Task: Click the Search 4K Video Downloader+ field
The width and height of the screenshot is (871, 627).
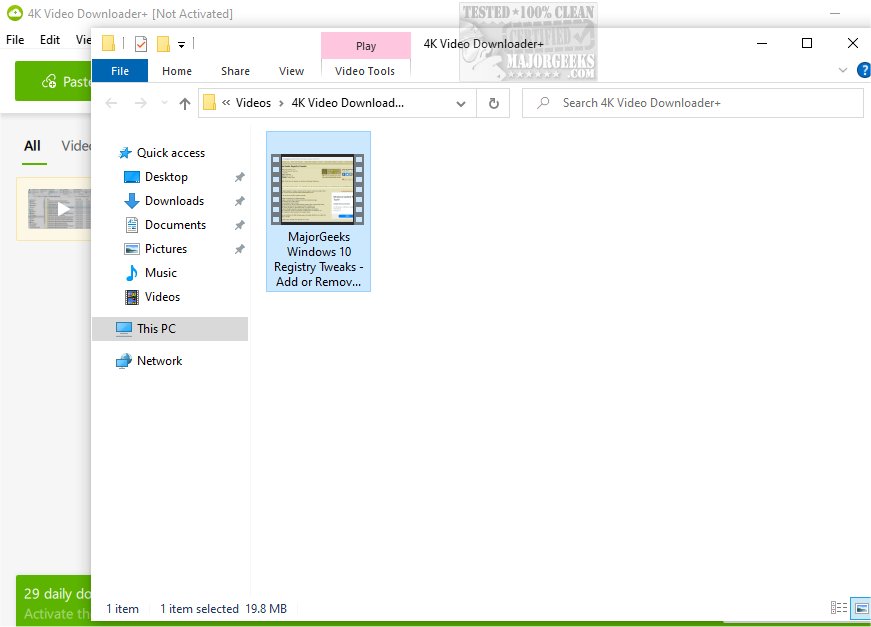Action: (x=693, y=103)
